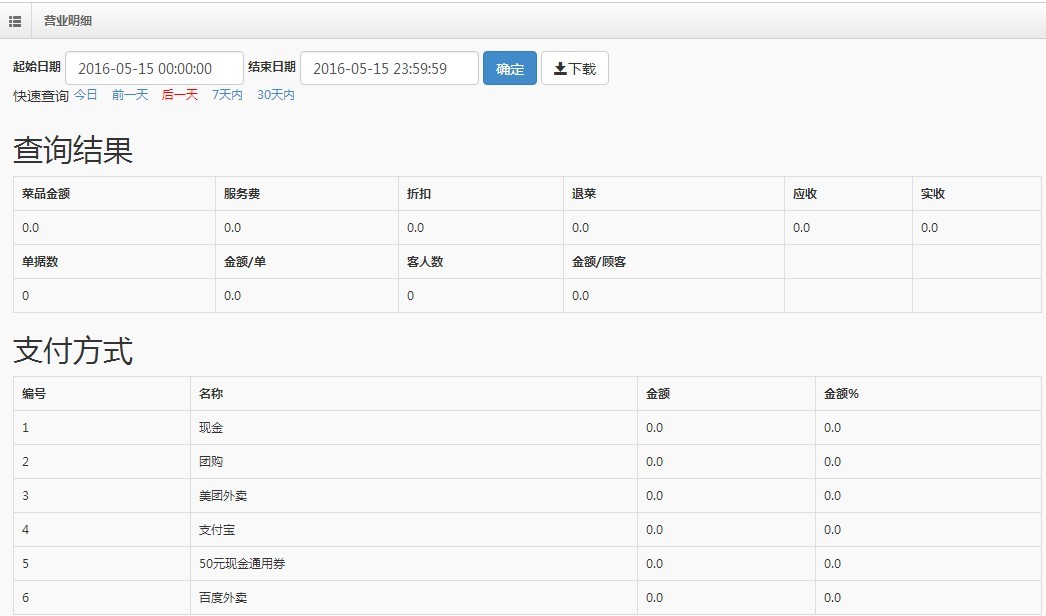Select the 7天内 quick query link
1046x616 pixels.
pos(227,95)
